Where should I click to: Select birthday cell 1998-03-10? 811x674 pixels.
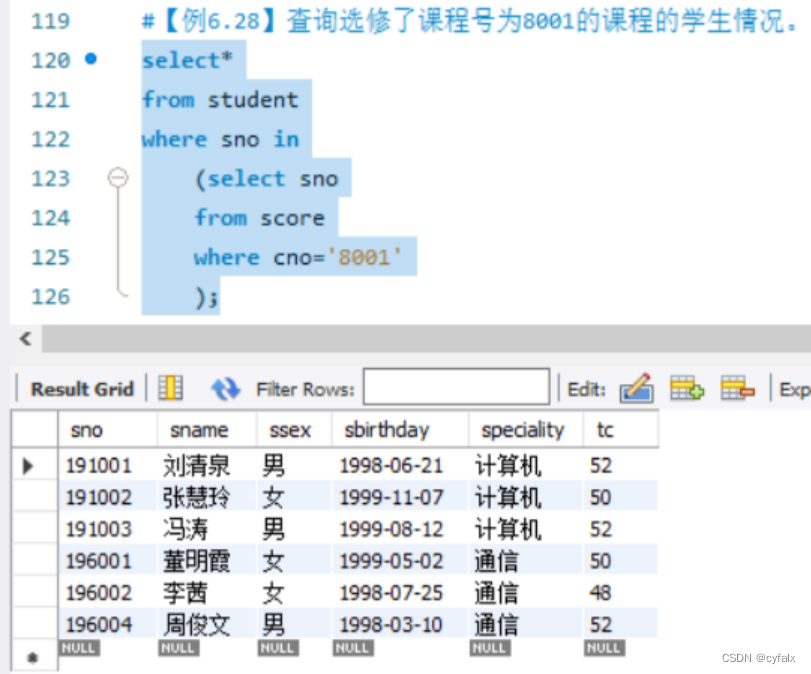point(400,624)
